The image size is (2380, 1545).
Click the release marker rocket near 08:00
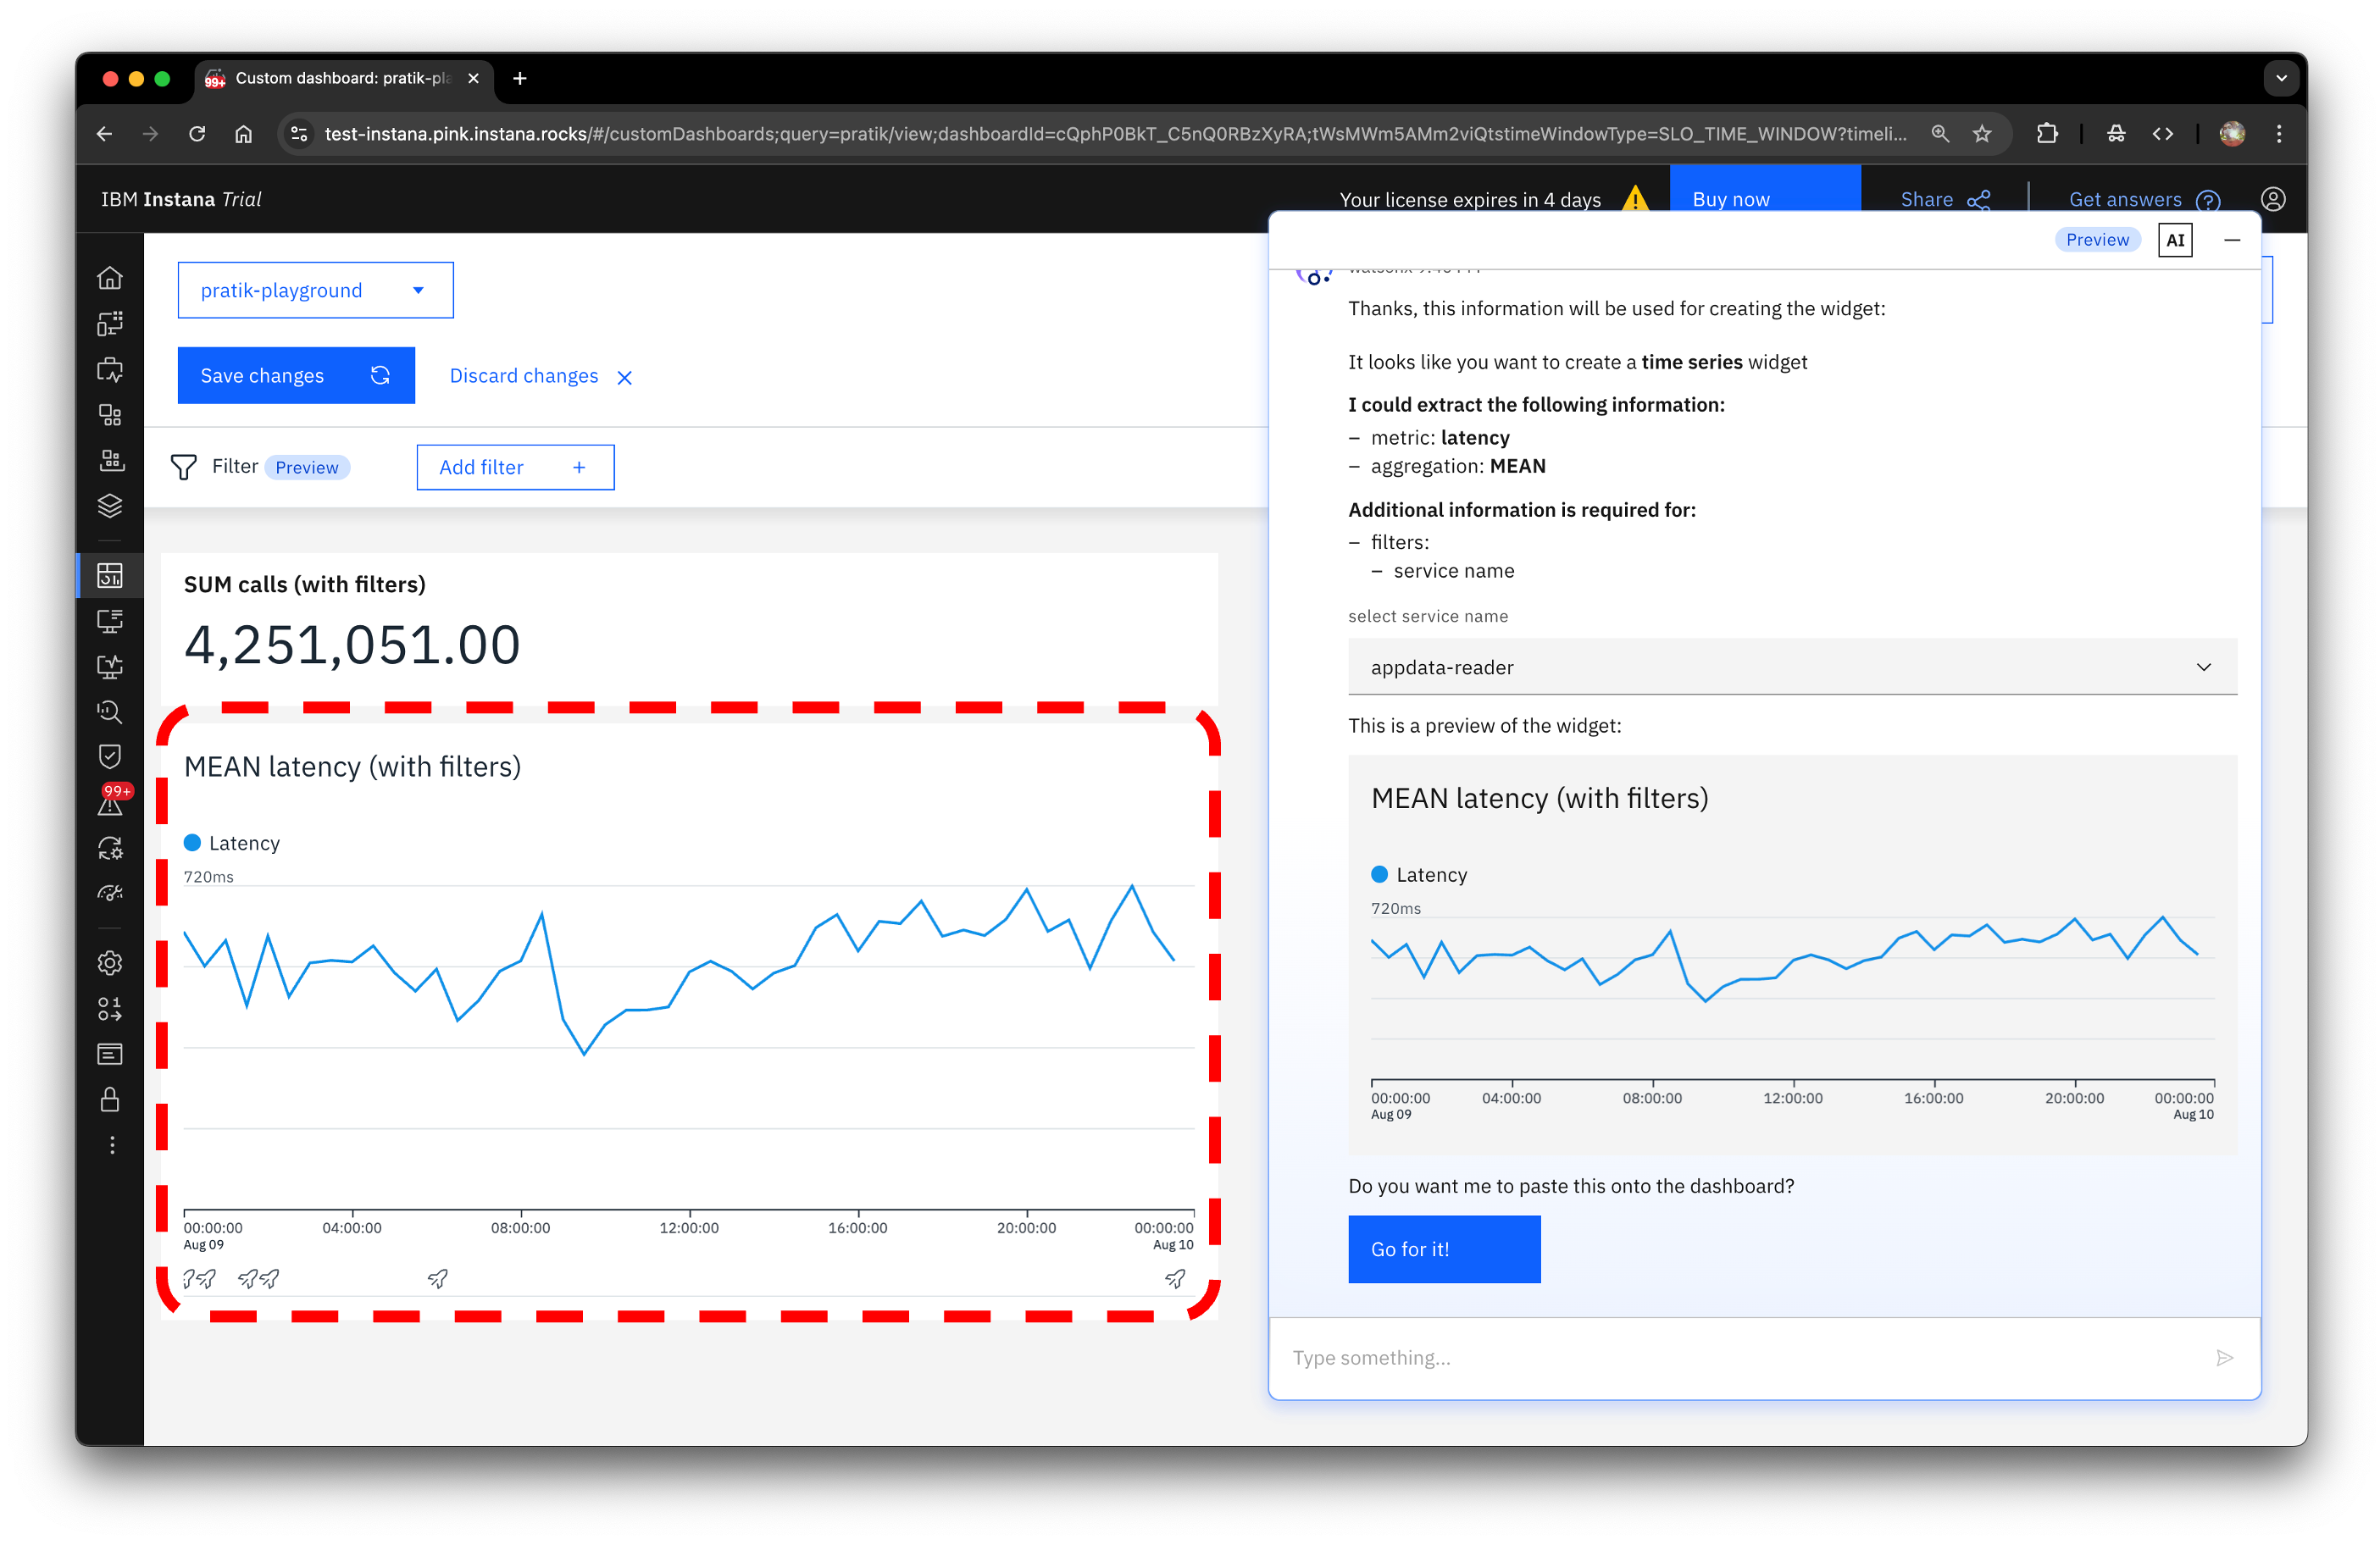pyautogui.click(x=438, y=1278)
